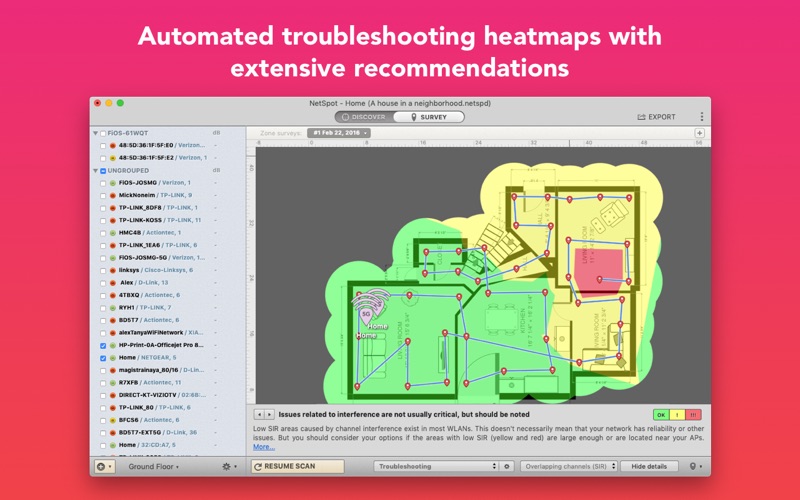Image resolution: width=800 pixels, height=500 pixels.
Task: Open the location pin dropdown at bottom right
Action: point(695,466)
